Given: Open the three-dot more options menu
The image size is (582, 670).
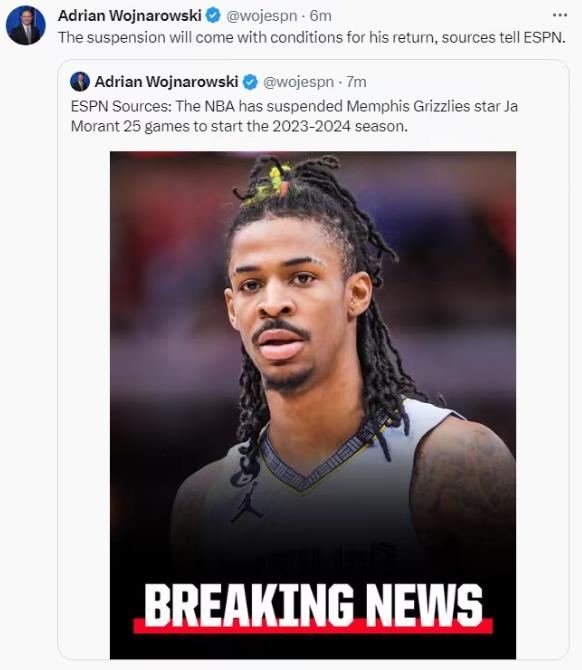Looking at the screenshot, I should click(560, 15).
